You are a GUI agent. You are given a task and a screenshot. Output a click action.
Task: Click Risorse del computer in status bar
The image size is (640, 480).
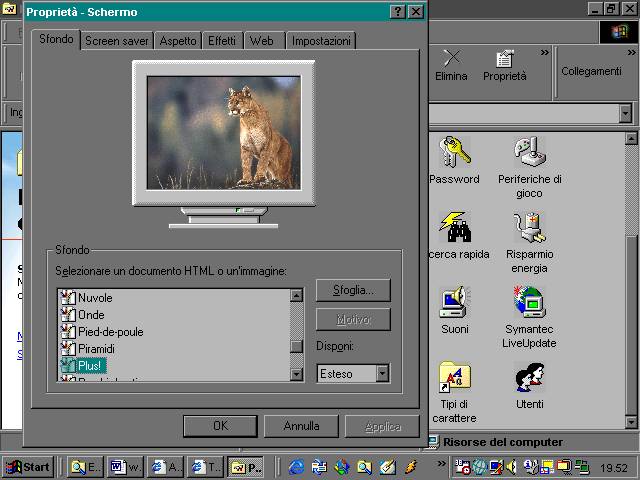[502, 442]
